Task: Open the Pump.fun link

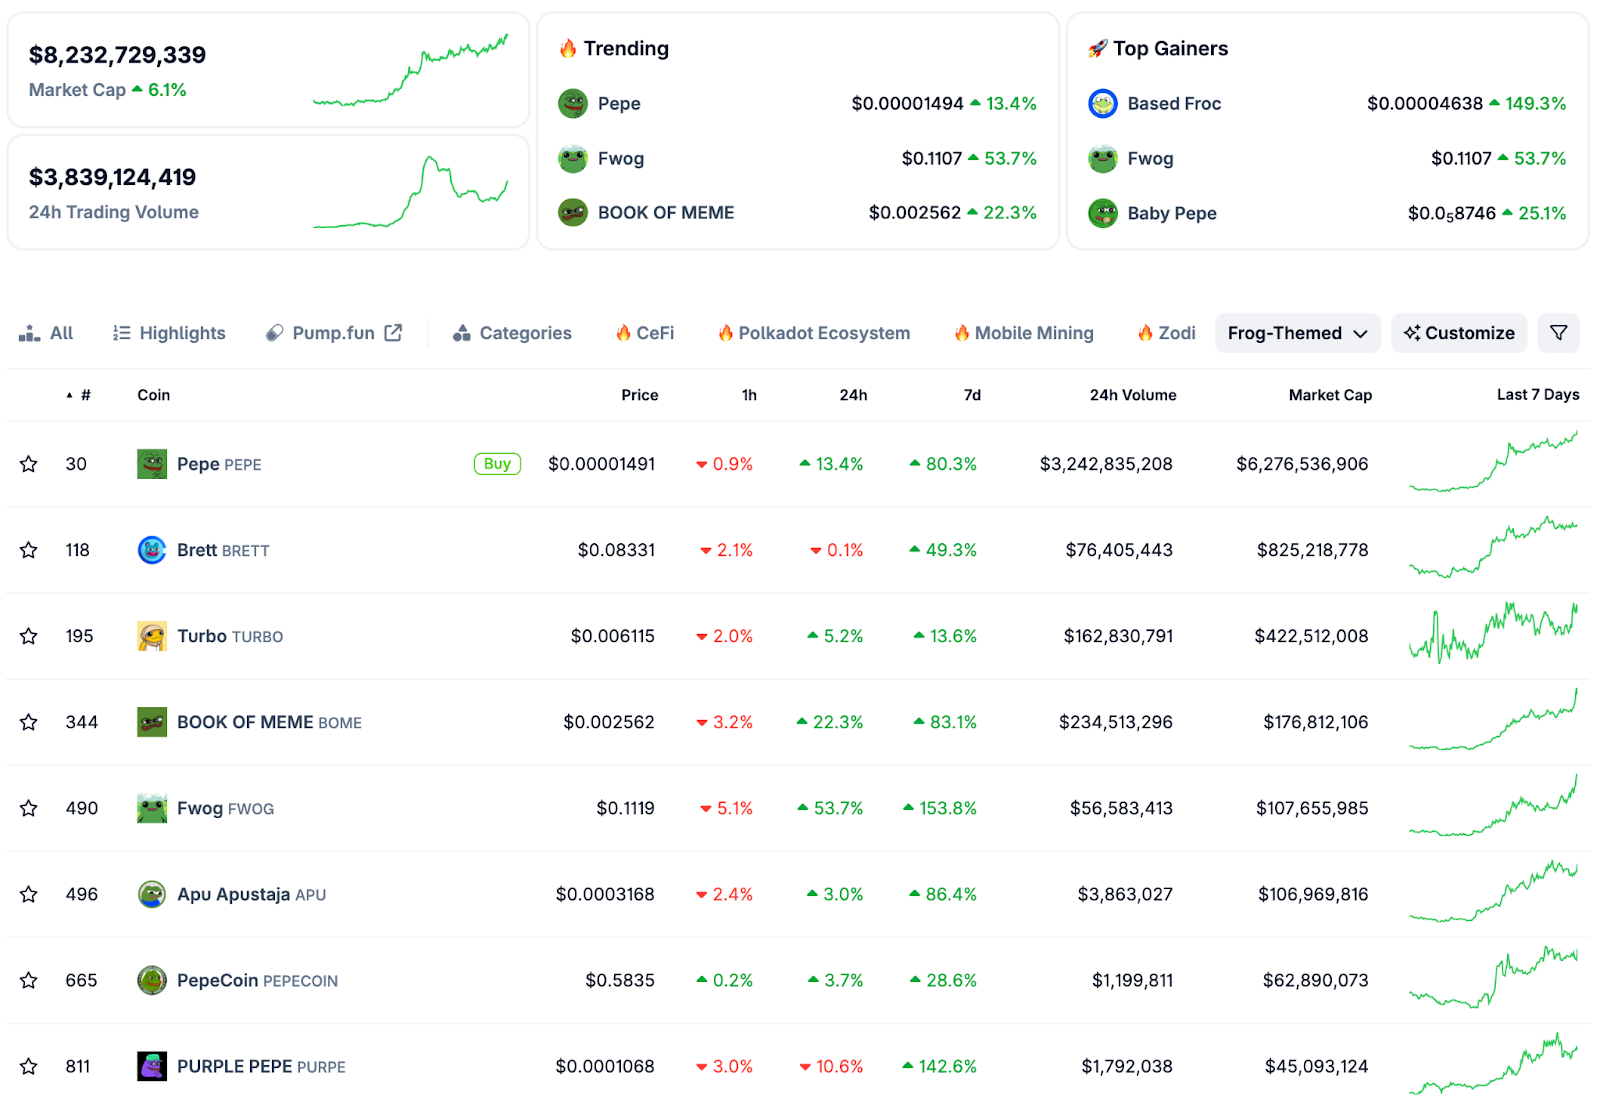Action: pyautogui.click(x=334, y=333)
